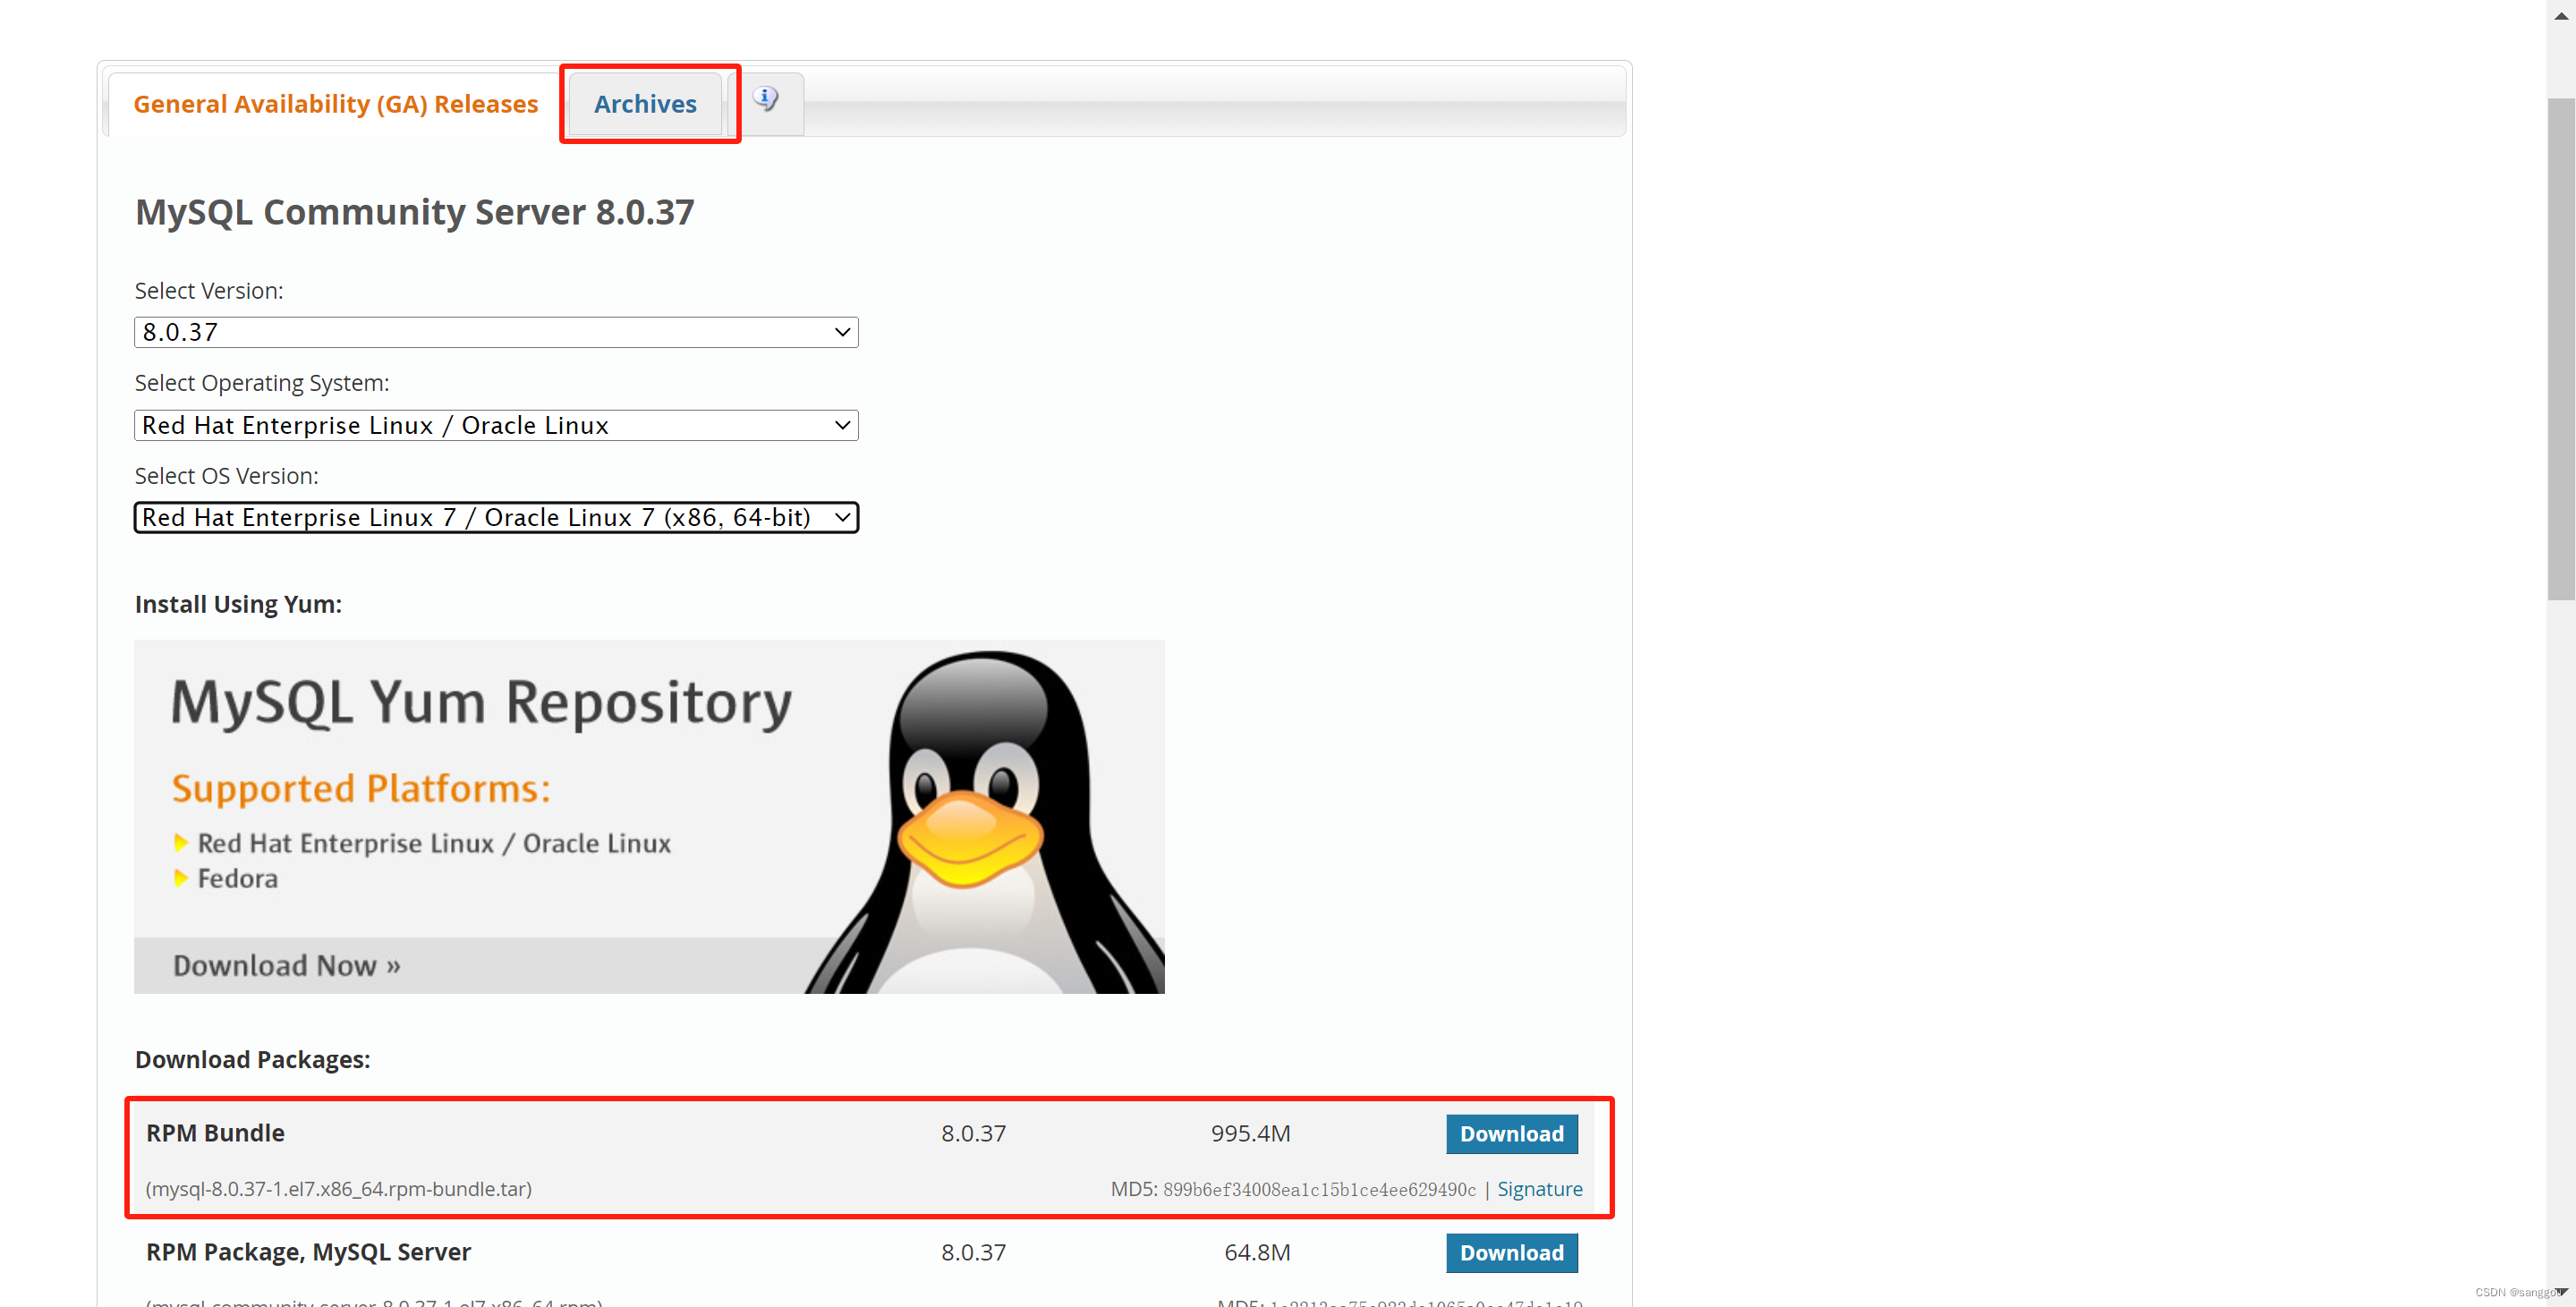Open the info speech-bubble icon tab
Image resolution: width=2576 pixels, height=1307 pixels.
point(766,100)
